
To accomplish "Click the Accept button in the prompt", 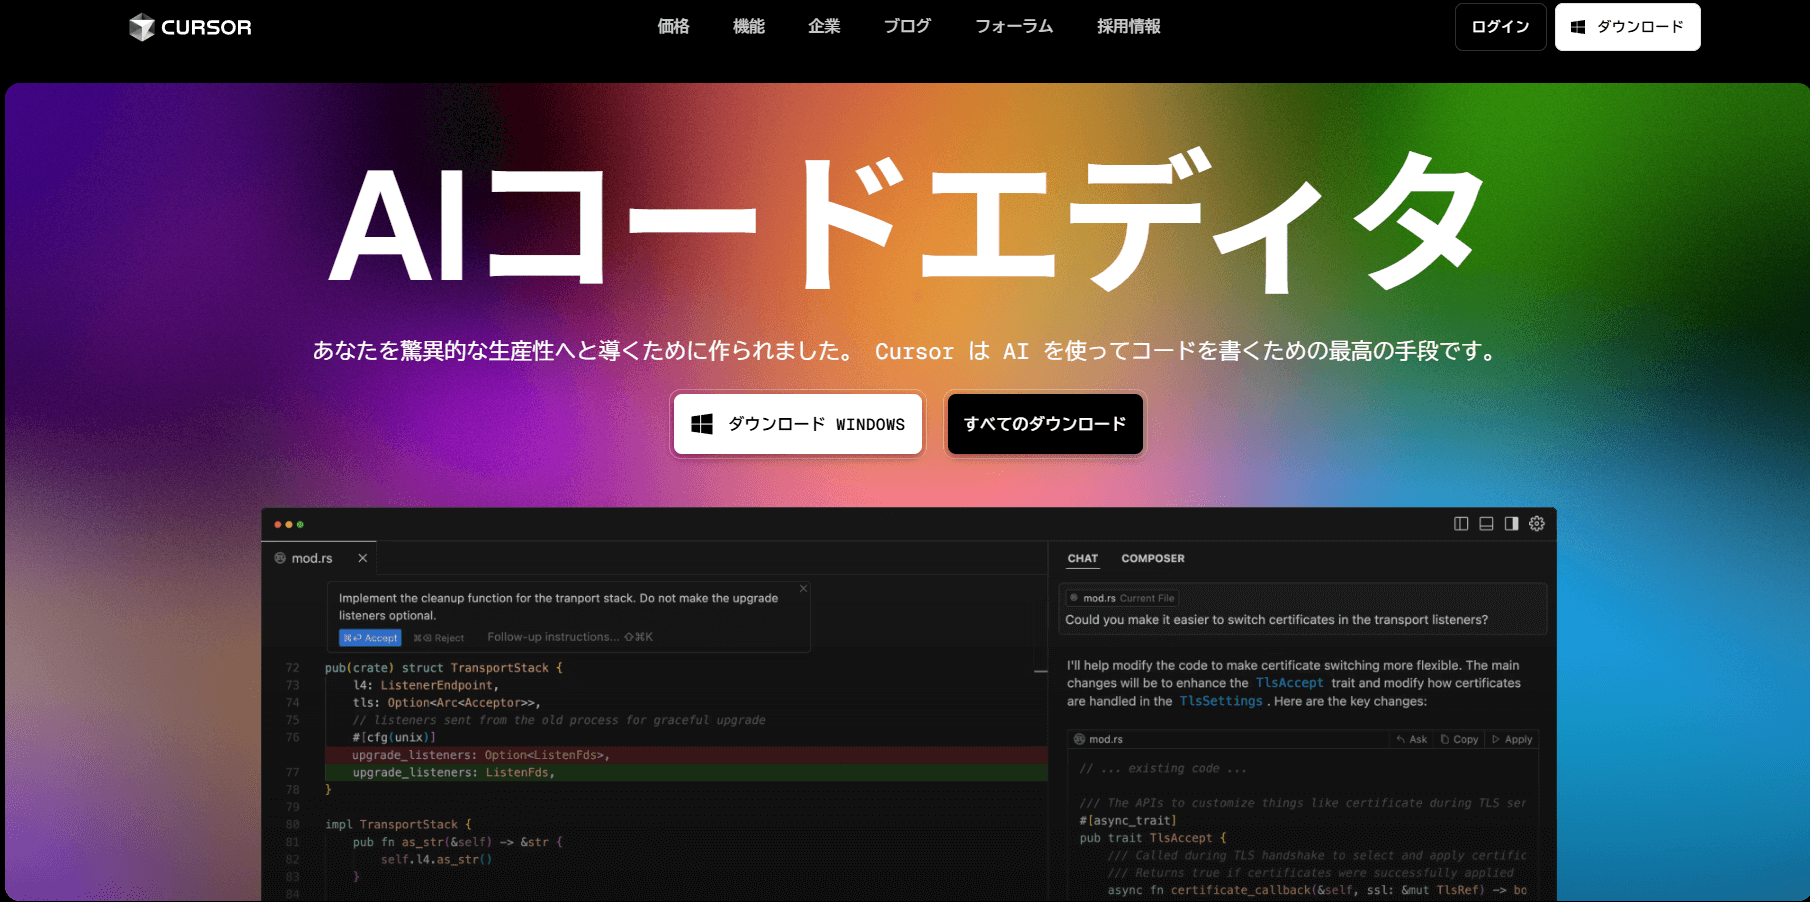I will coord(370,638).
